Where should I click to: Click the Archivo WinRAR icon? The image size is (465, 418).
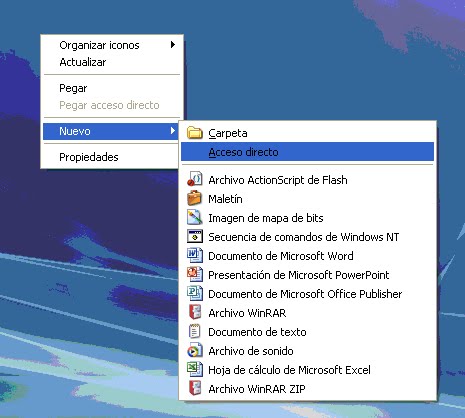[x=195, y=312]
